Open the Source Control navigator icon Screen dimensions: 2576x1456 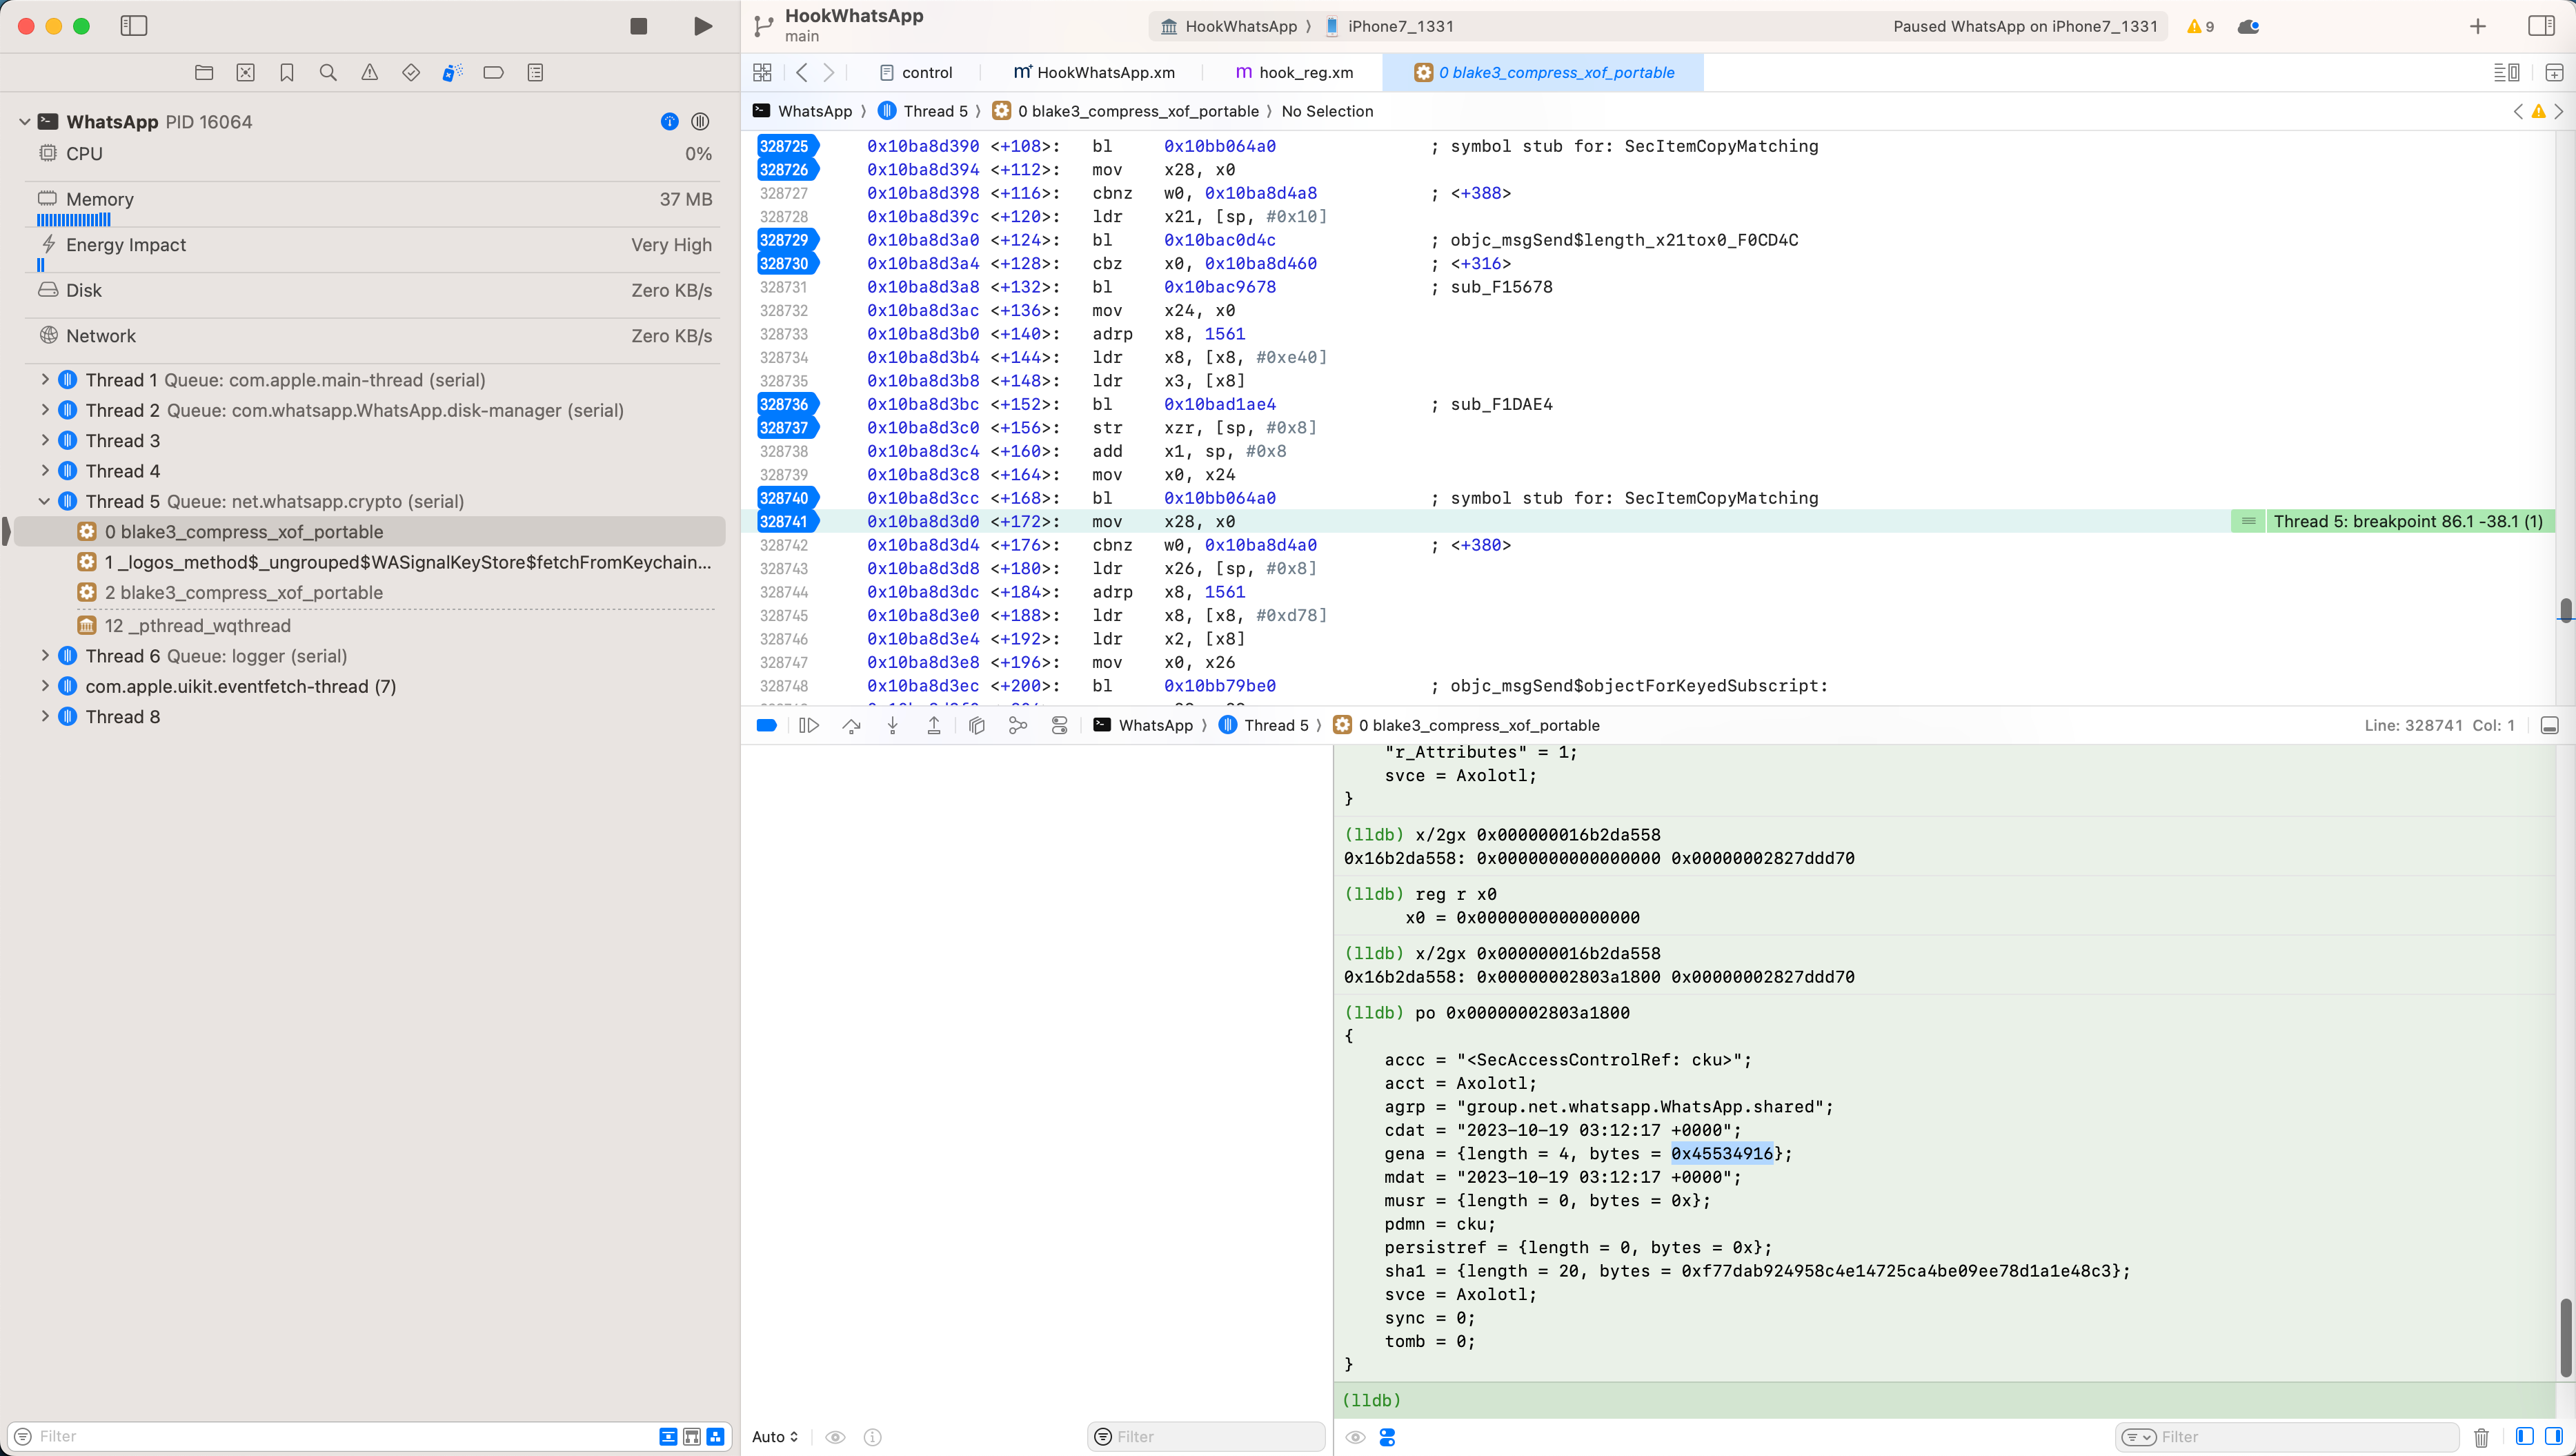point(245,72)
